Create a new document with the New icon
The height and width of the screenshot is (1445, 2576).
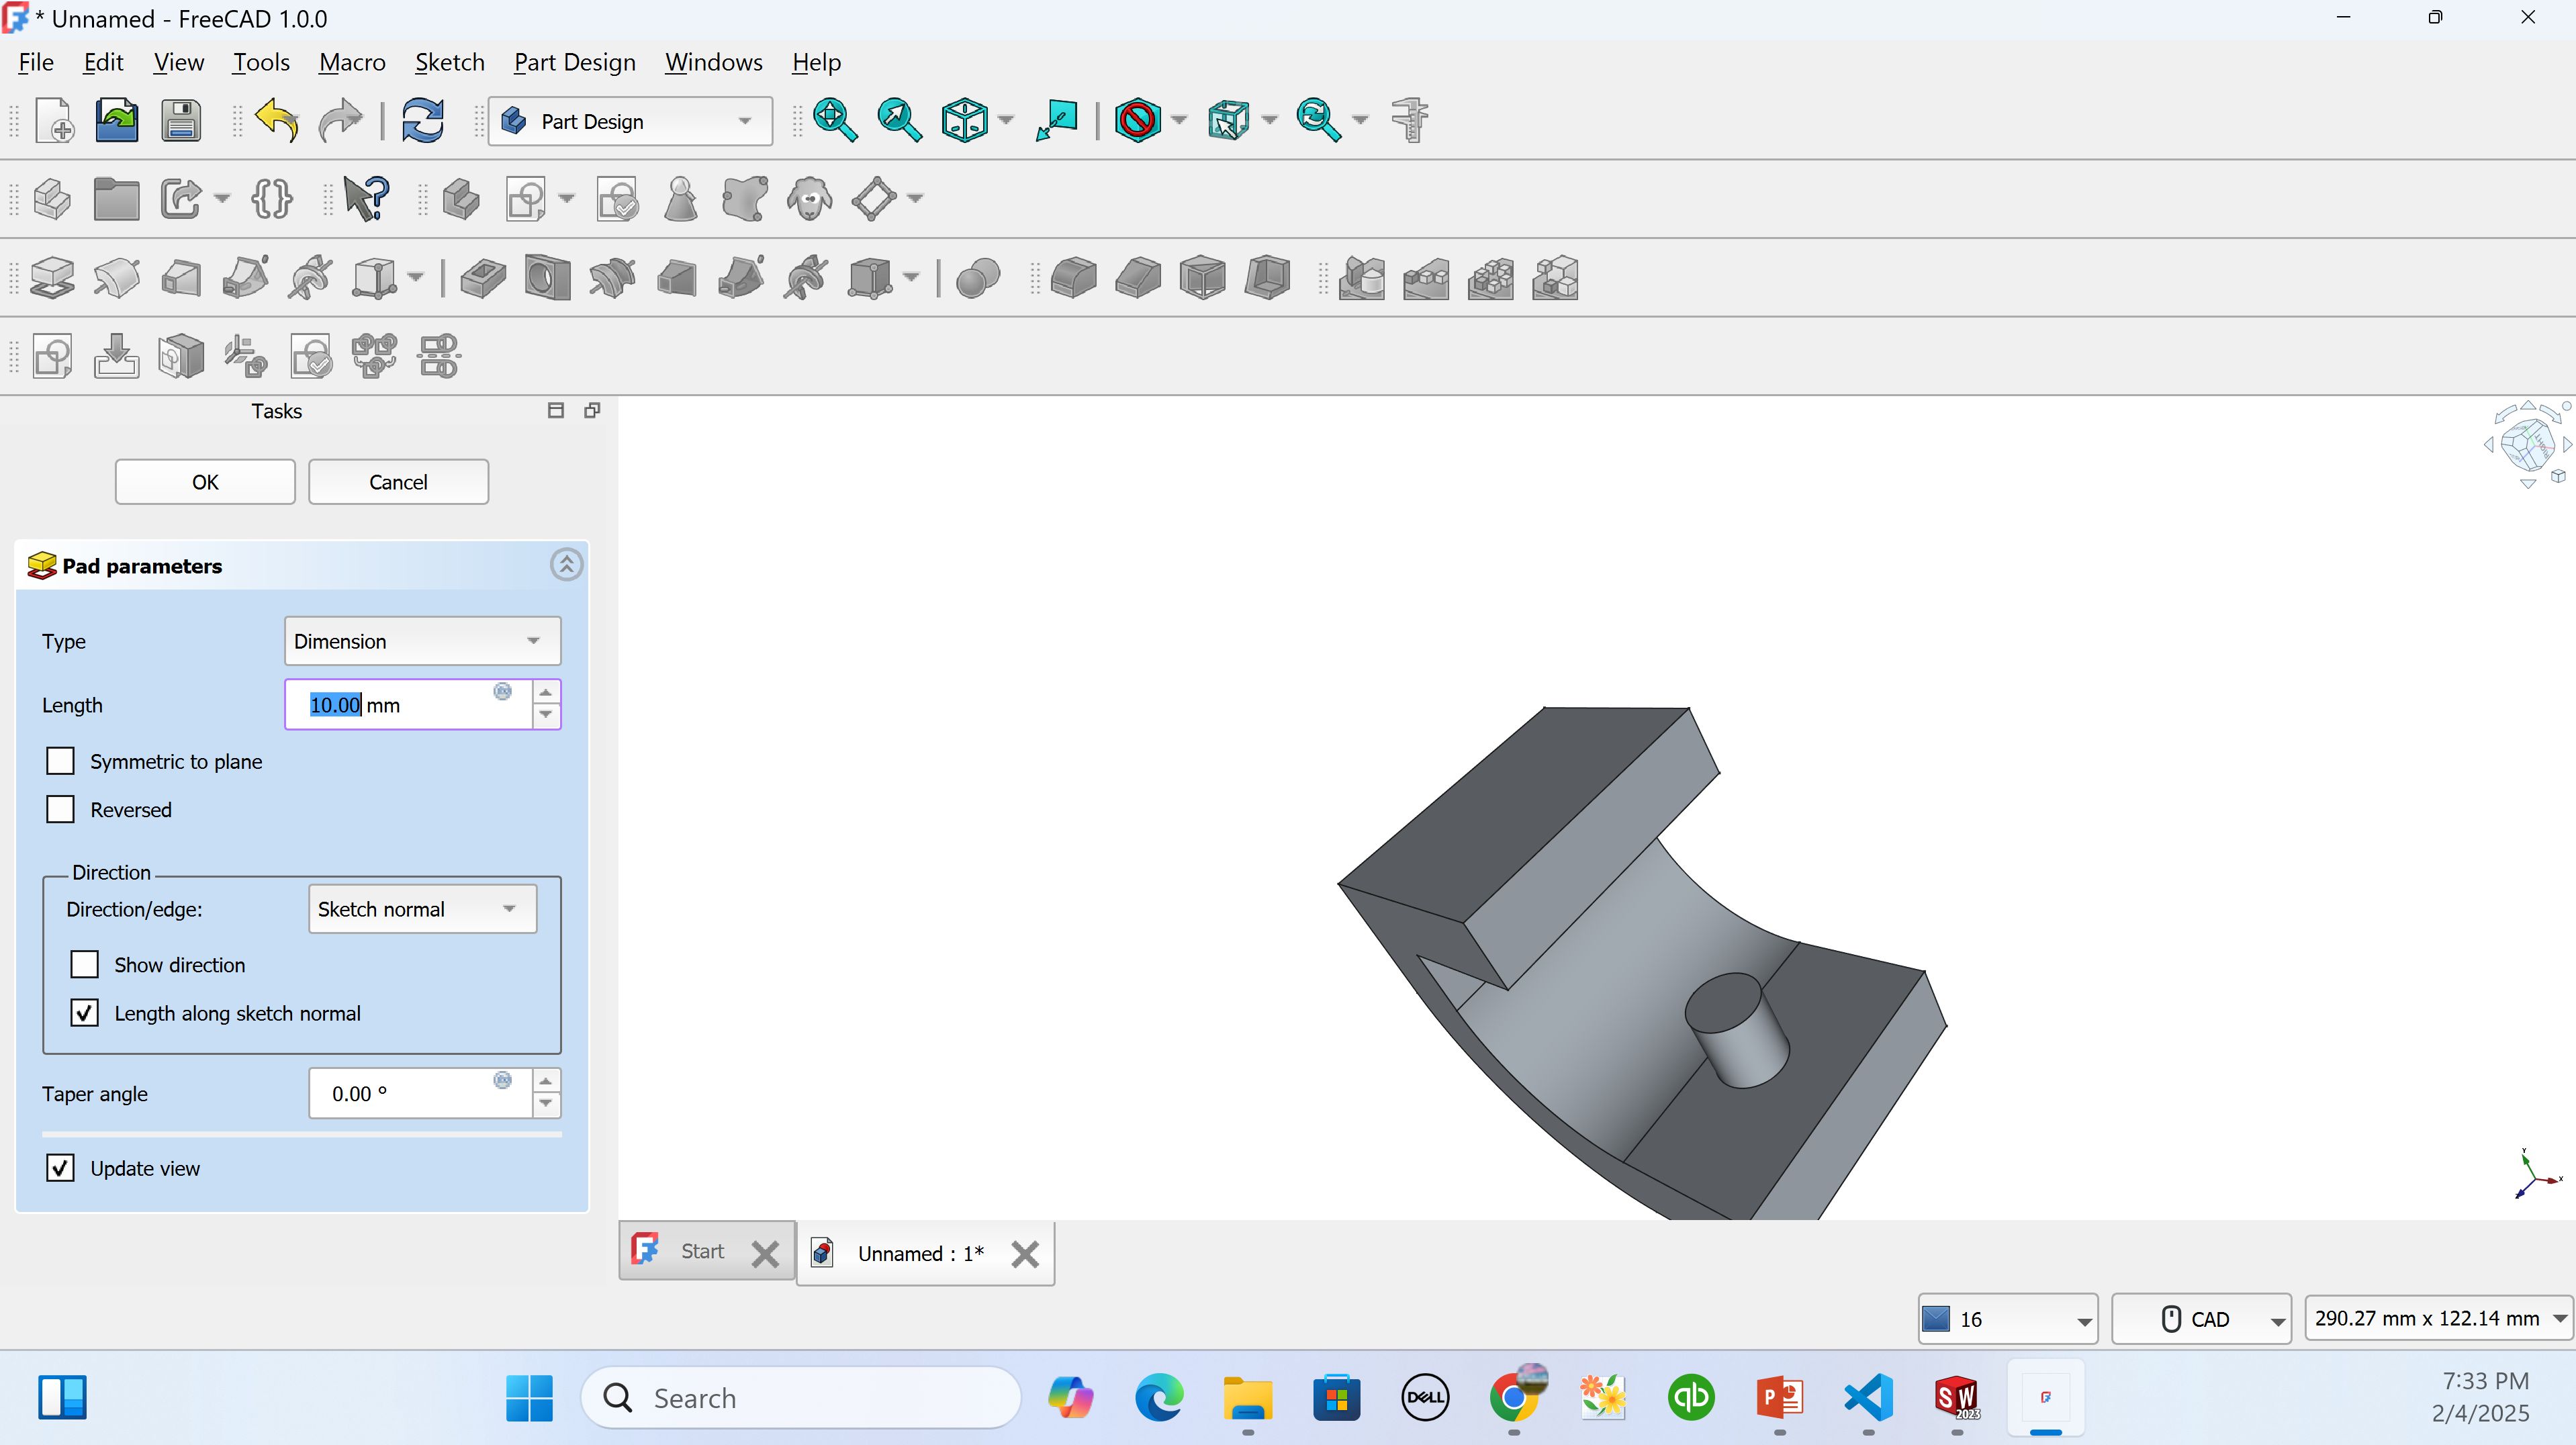tap(55, 121)
